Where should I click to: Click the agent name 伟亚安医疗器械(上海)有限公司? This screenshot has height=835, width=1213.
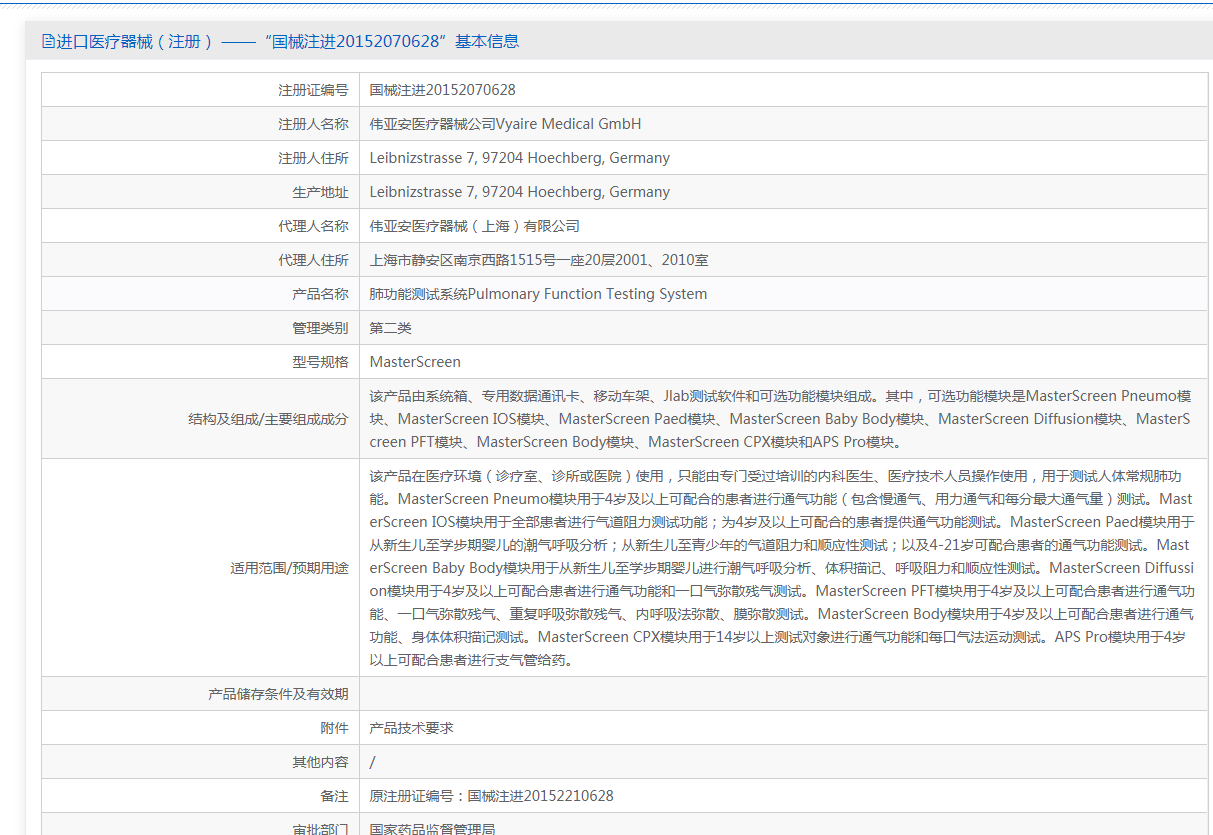pos(474,226)
